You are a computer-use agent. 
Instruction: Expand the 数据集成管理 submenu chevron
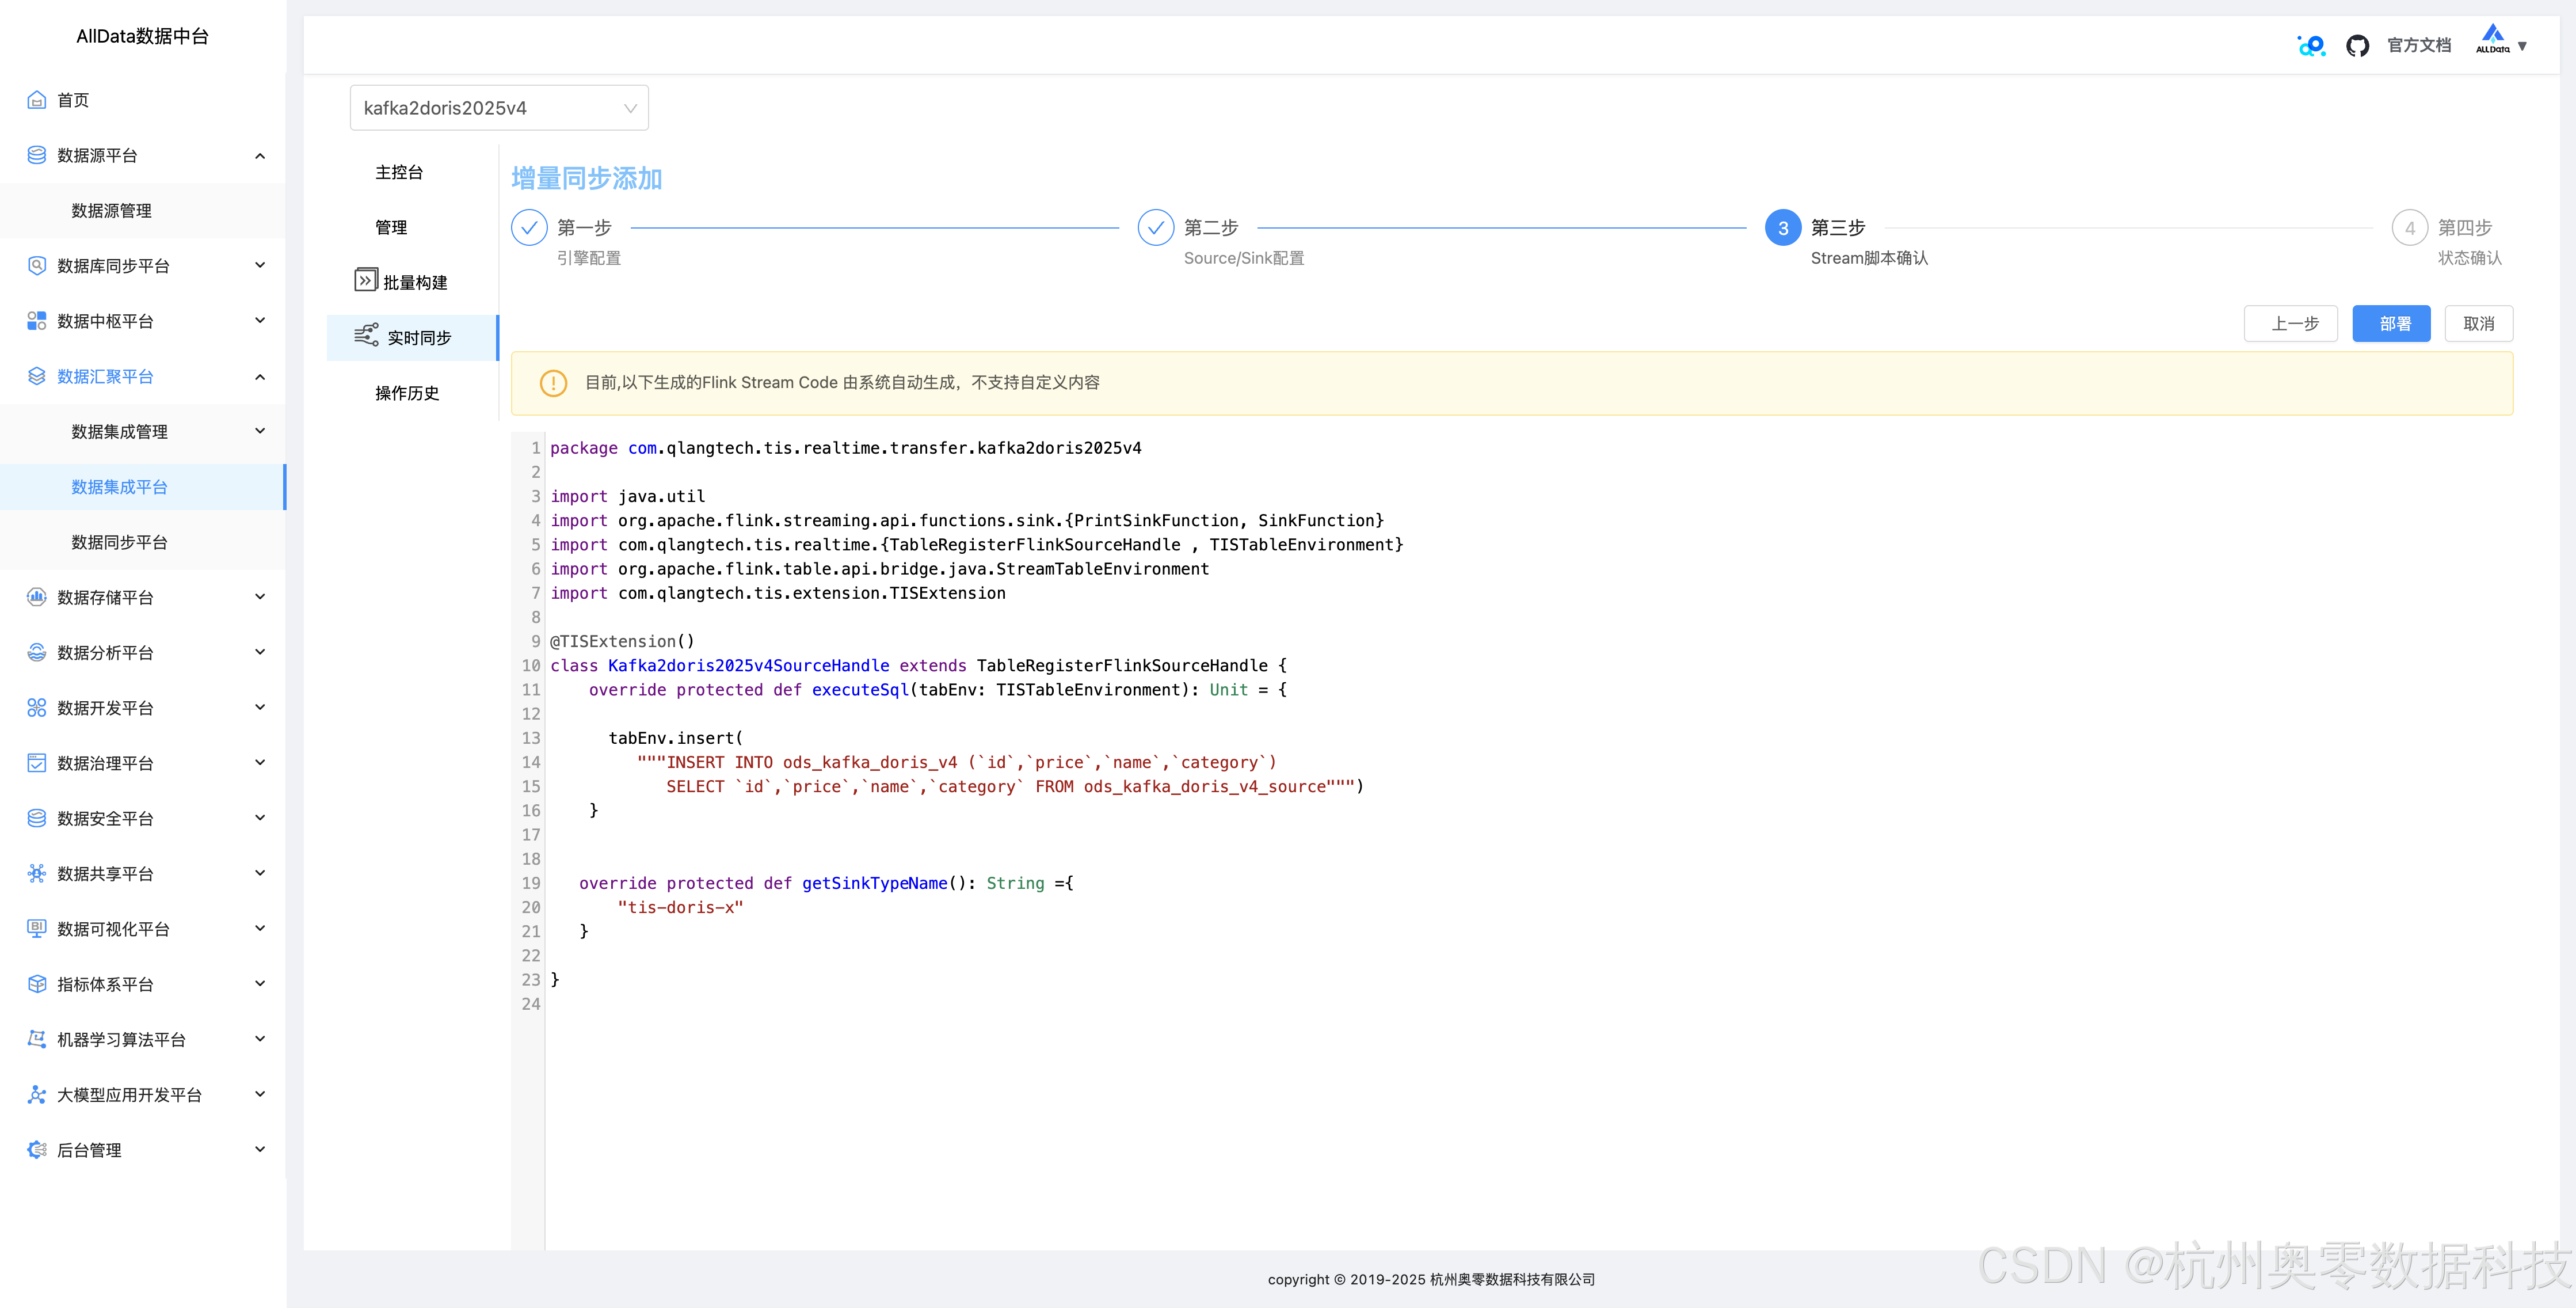(260, 431)
